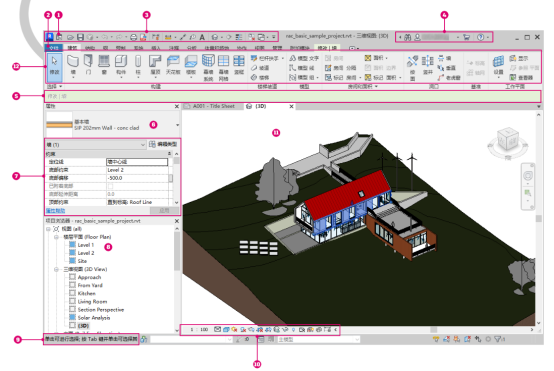Image resolution: width=554 pixels, height=371 pixels.
Task: Select the Window tool in the ribbon
Action: (104, 64)
